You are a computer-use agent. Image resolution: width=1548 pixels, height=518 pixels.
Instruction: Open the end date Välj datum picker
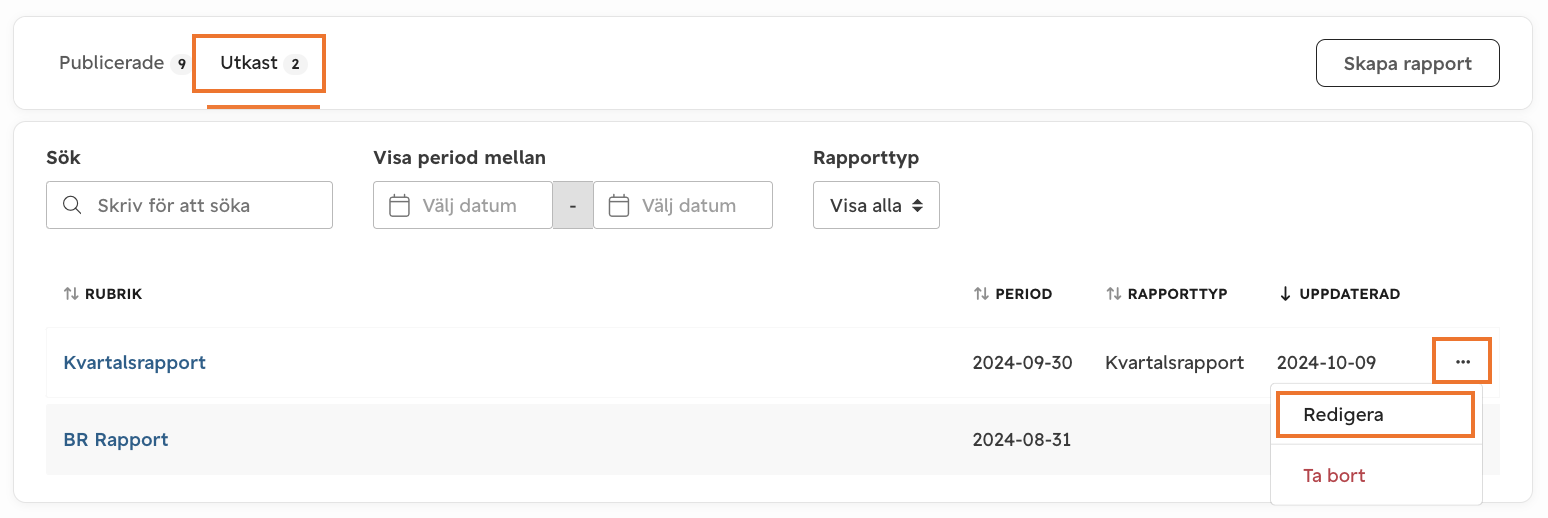click(683, 205)
